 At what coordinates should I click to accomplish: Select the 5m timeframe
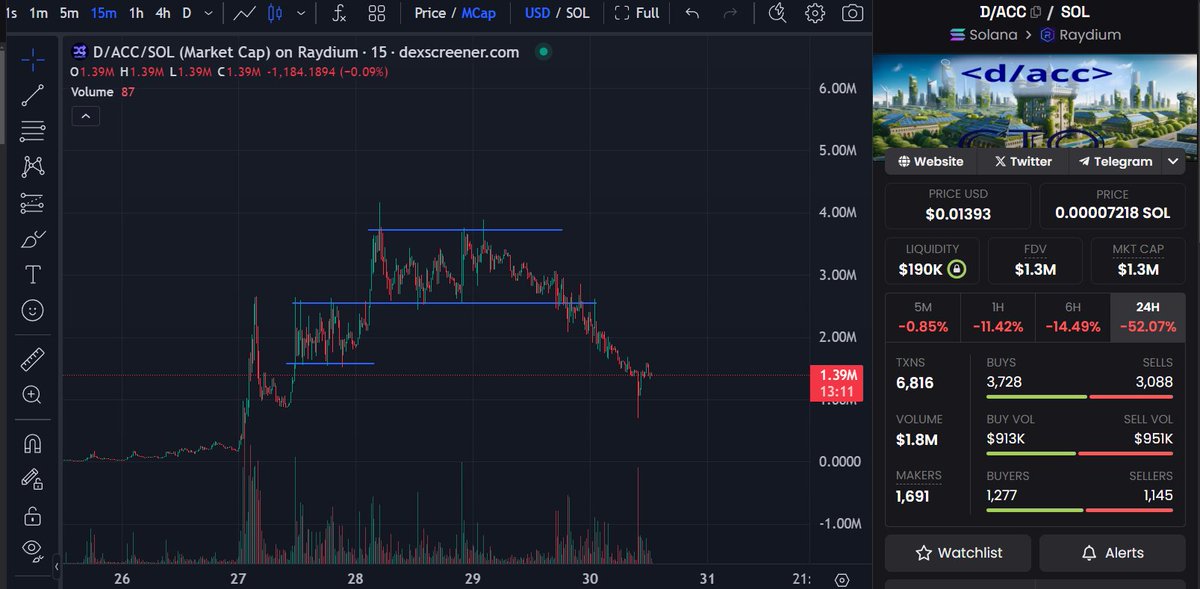click(69, 13)
